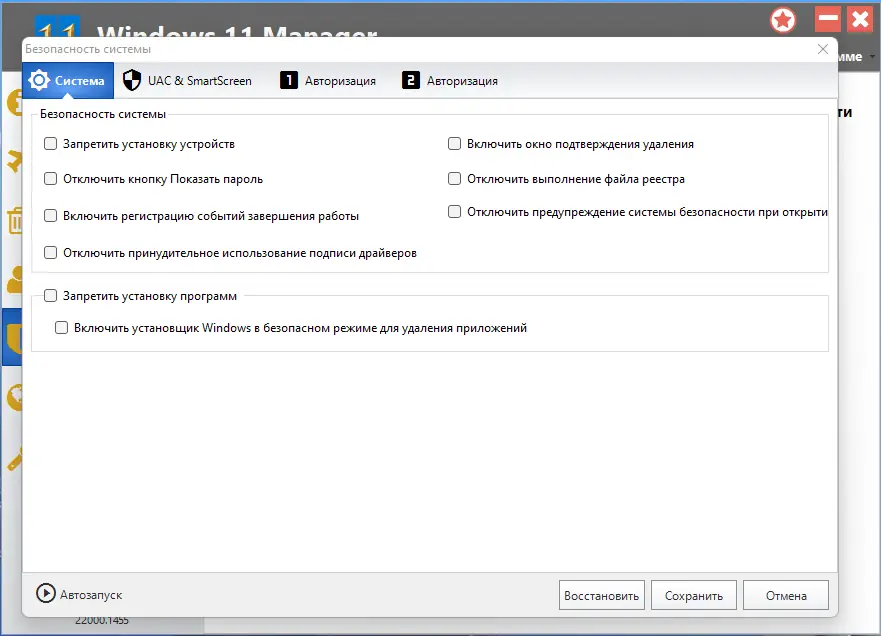Toggle Отключить принудительное использование подписи драйверов
The width and height of the screenshot is (881, 636).
51,253
